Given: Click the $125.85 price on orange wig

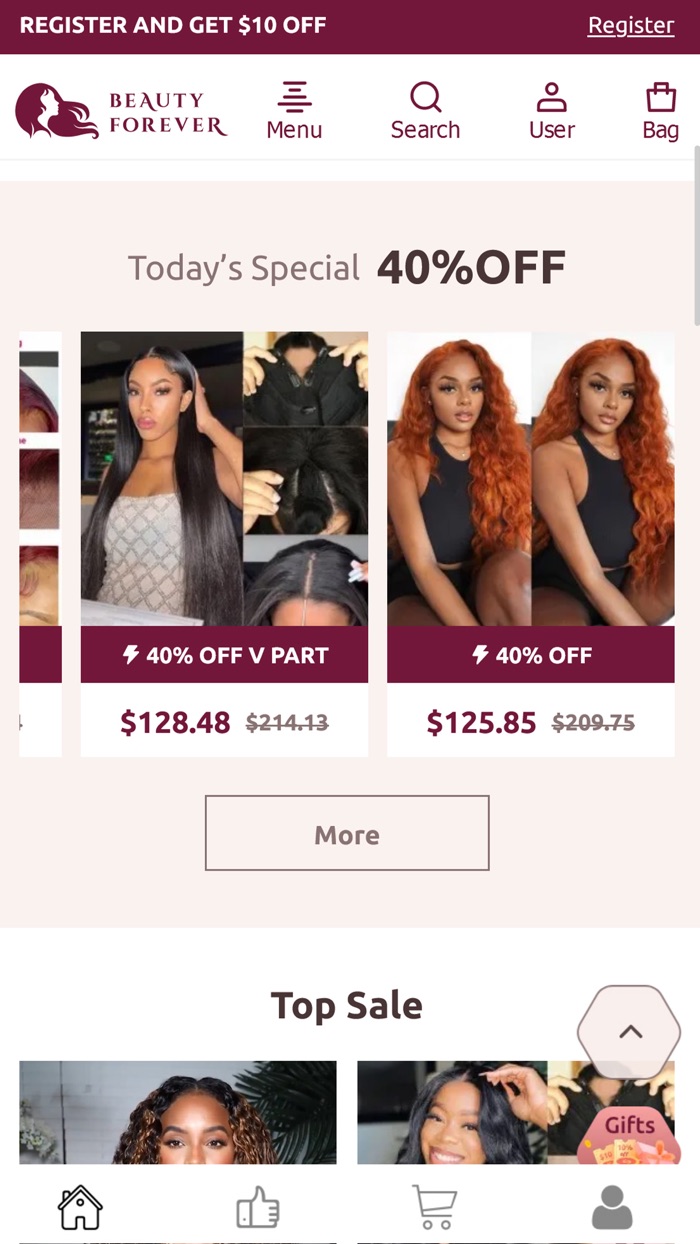Looking at the screenshot, I should [x=481, y=722].
